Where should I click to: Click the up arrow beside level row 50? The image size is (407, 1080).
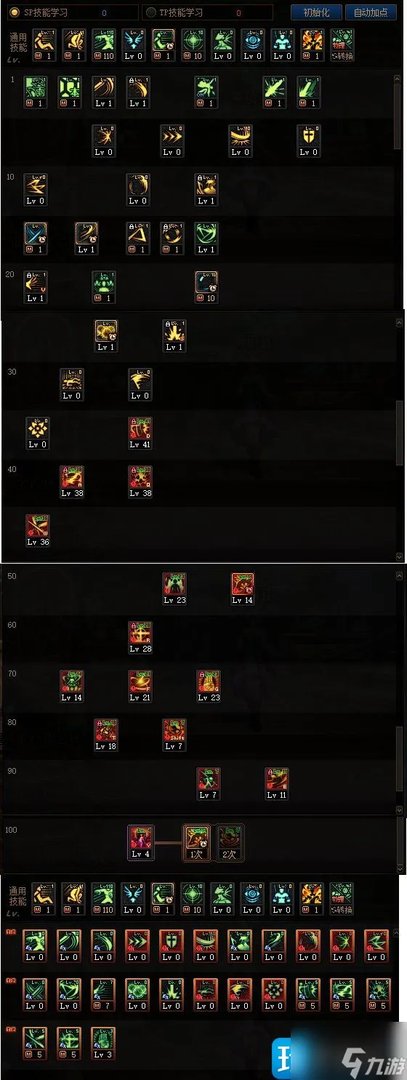400,575
